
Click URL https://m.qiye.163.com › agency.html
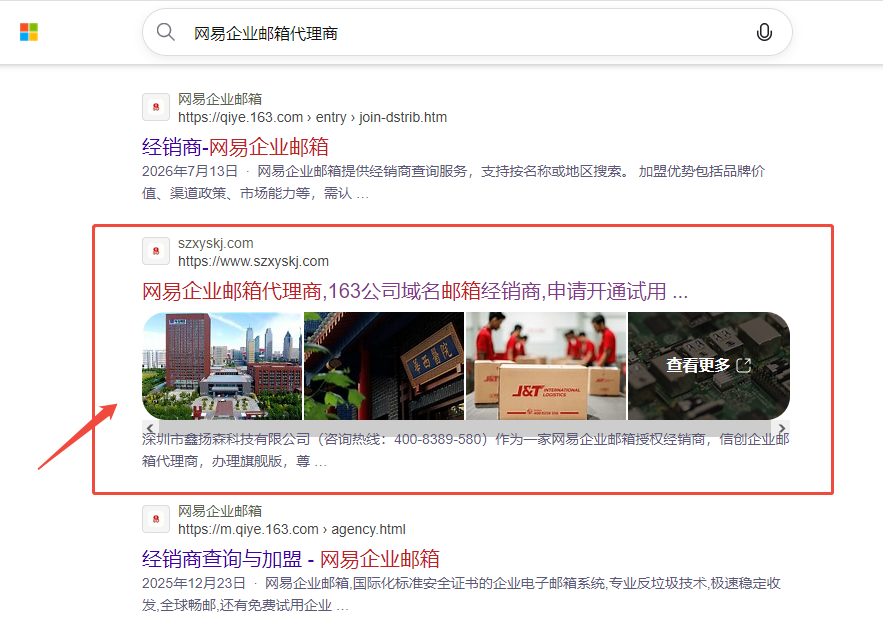(x=292, y=529)
